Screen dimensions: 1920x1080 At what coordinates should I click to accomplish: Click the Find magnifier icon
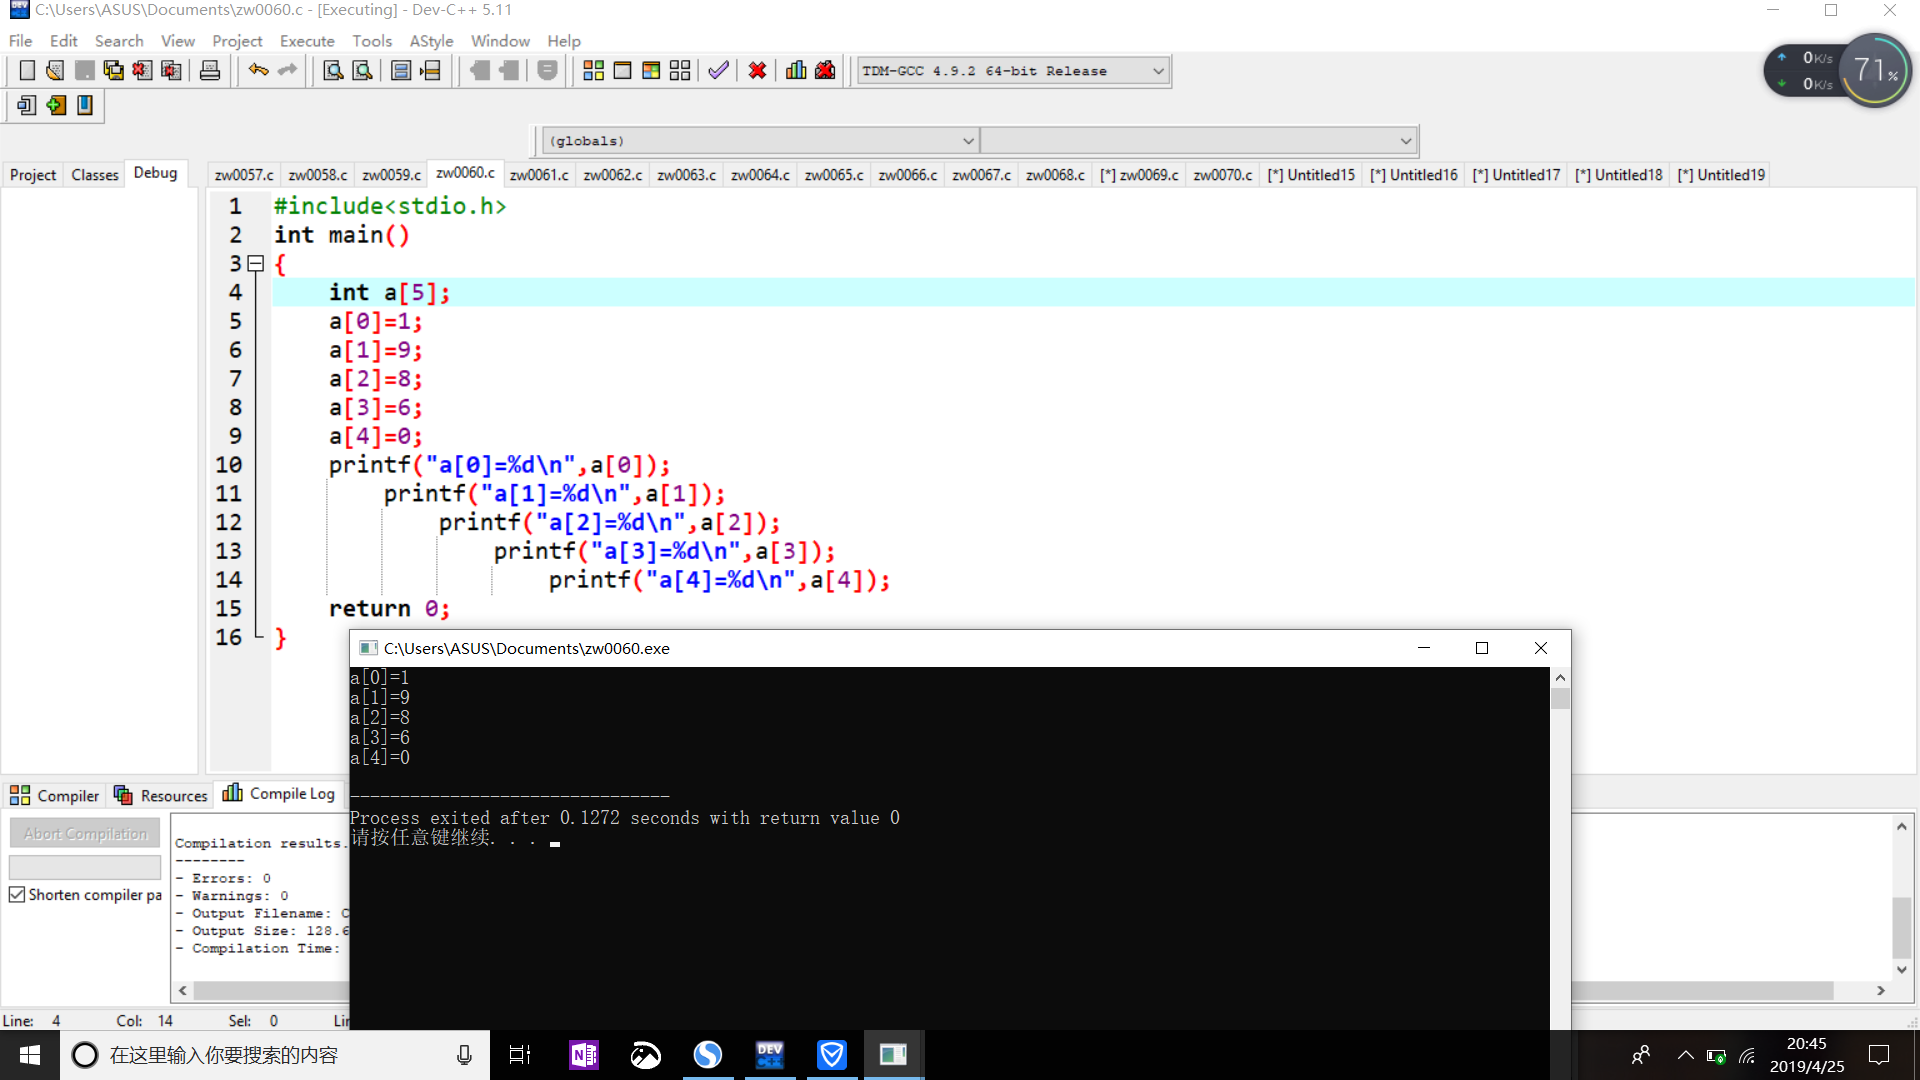coord(333,71)
